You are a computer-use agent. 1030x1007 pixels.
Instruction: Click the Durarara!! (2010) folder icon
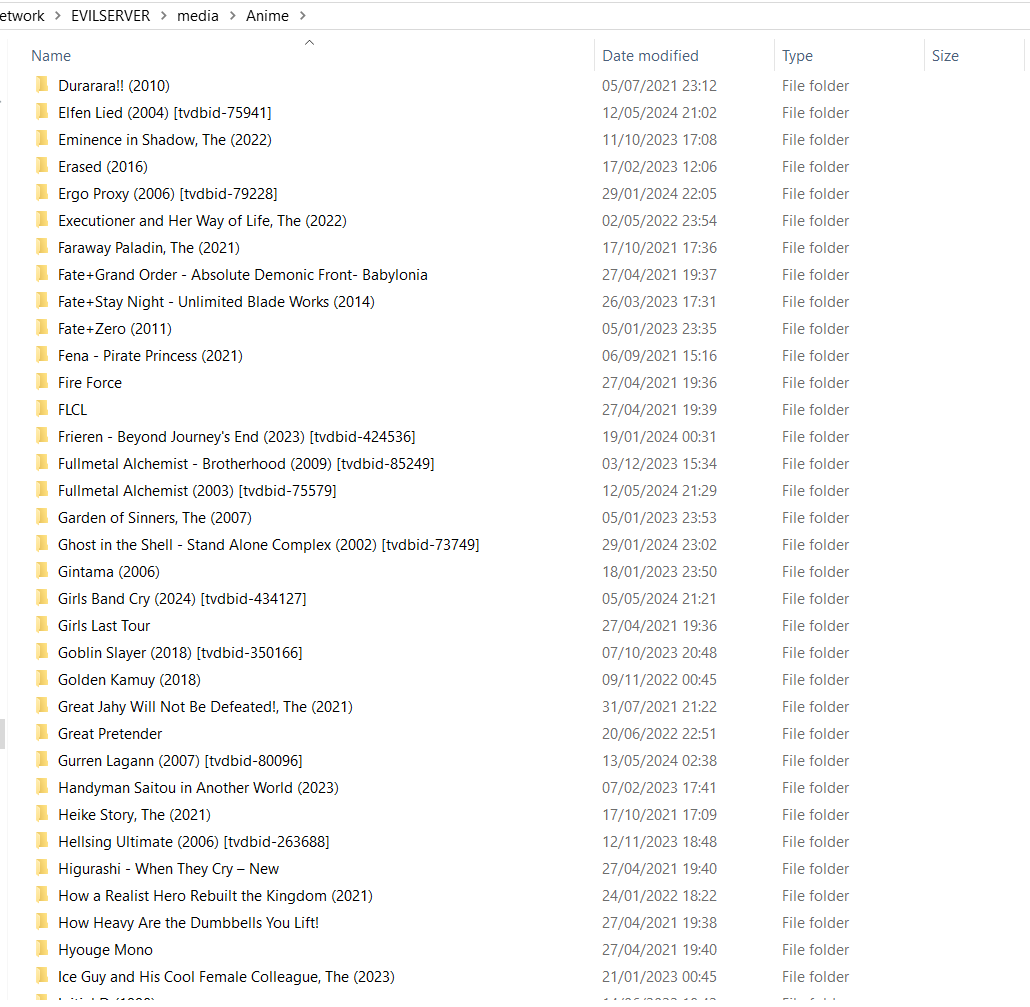pyautogui.click(x=42, y=85)
